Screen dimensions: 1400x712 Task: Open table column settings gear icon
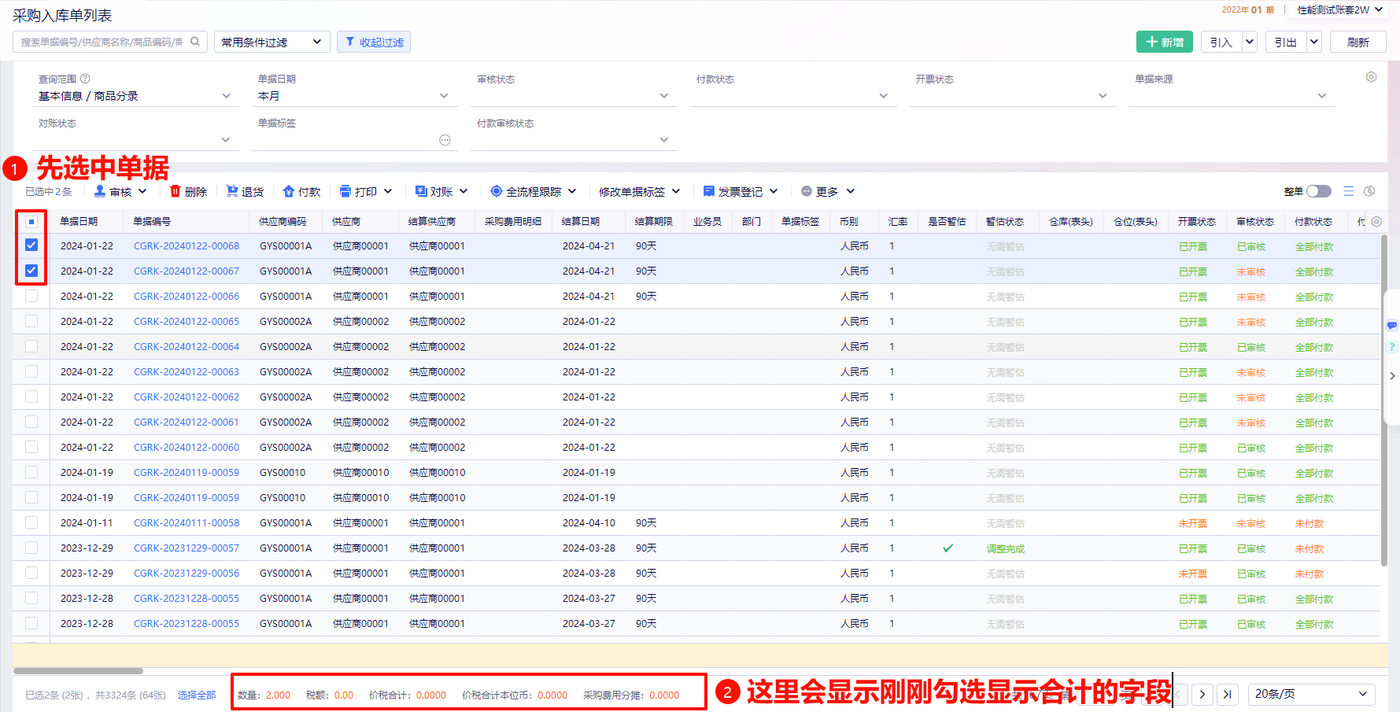click(1376, 221)
